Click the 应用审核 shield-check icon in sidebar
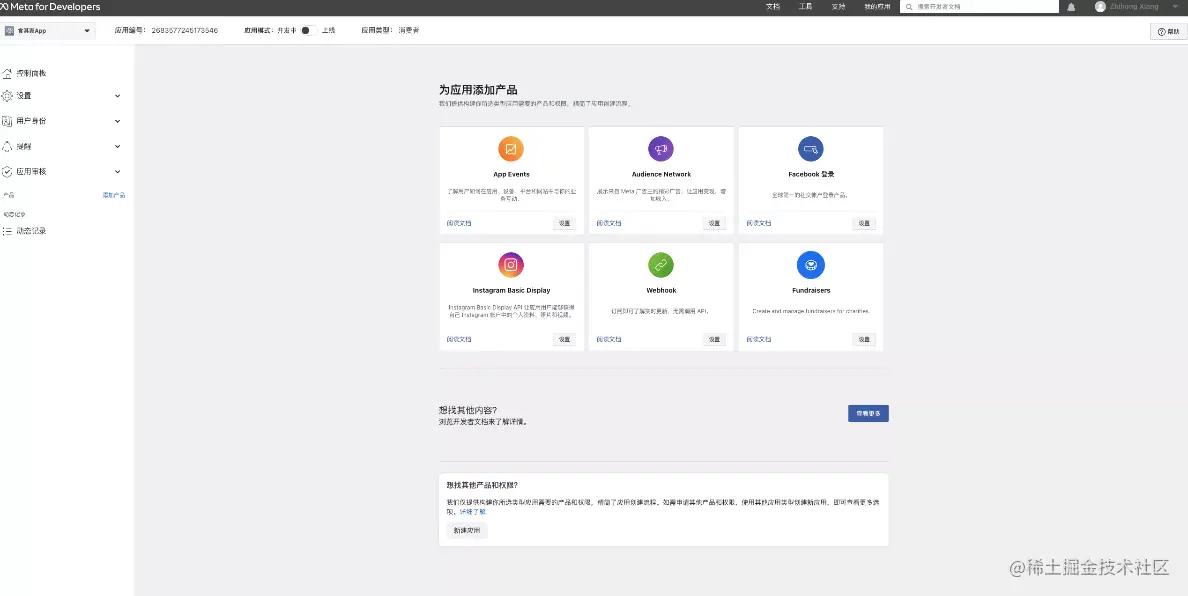 pos(8,172)
